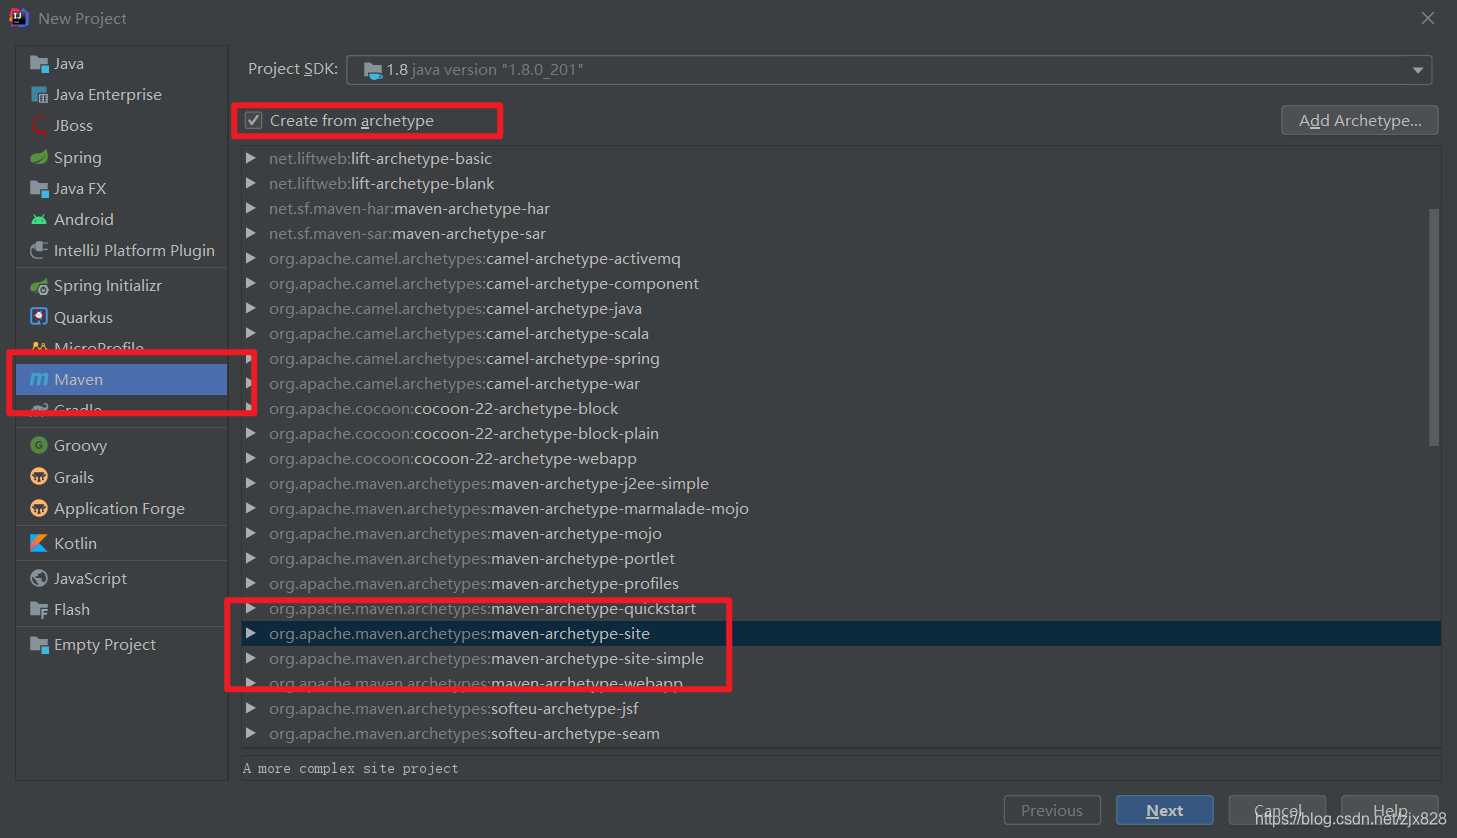Select the Kotlin project type
The height and width of the screenshot is (838, 1457).
122,544
